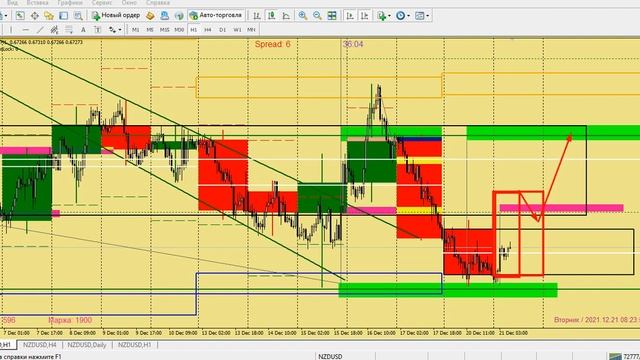
Task: Set timeframe to M30
Action: pyautogui.click(x=179, y=30)
